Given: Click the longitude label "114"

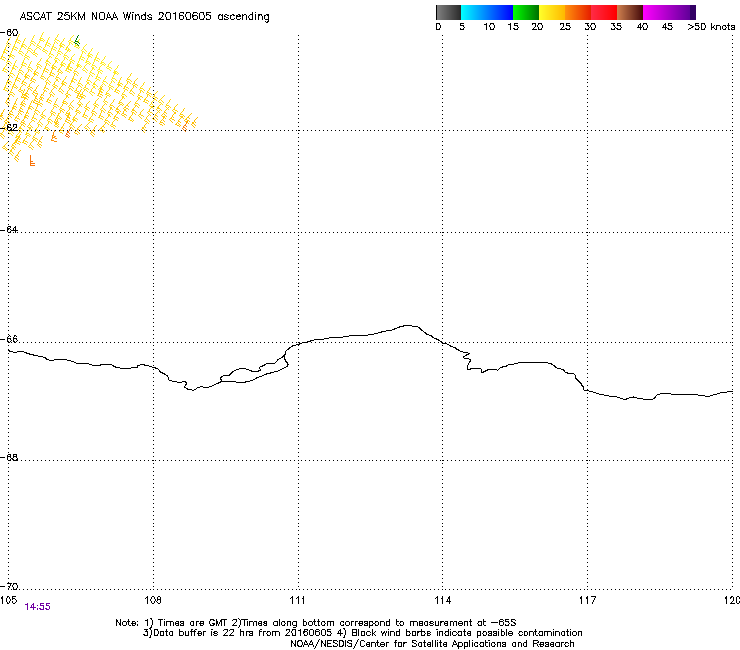Looking at the screenshot, I should click(x=443, y=600).
